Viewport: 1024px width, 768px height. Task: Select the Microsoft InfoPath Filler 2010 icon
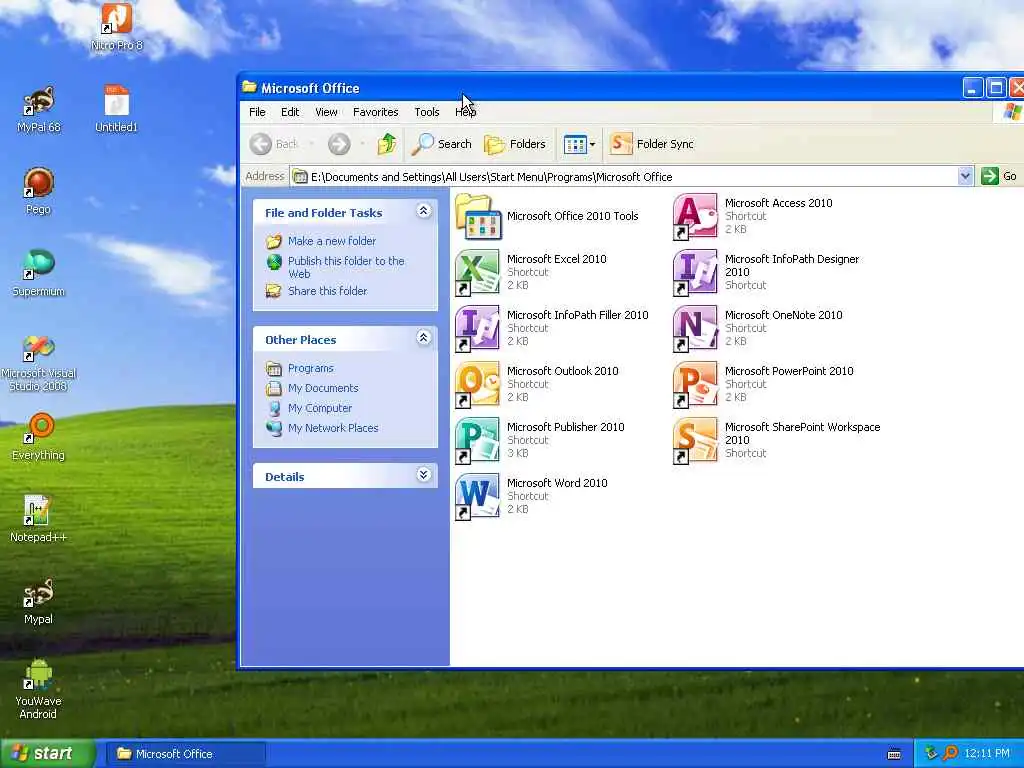477,328
